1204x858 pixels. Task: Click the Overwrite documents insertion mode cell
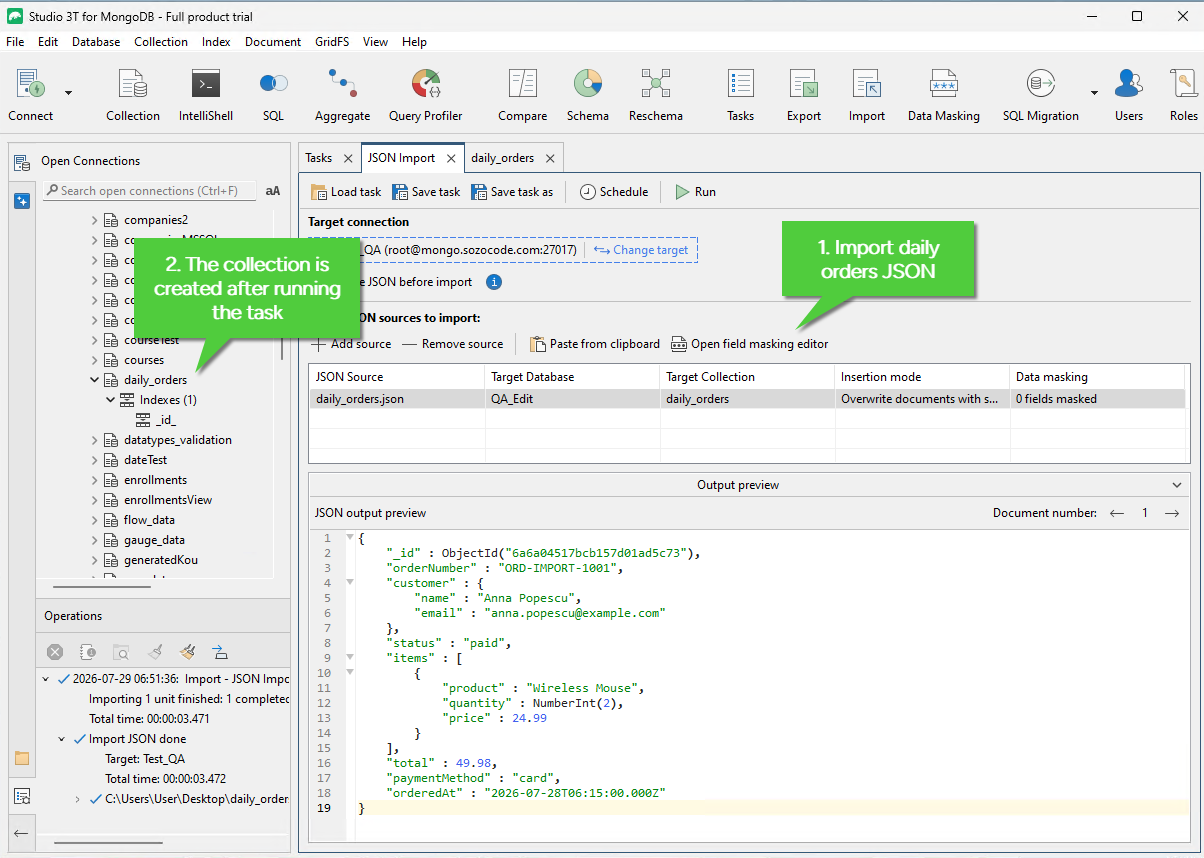point(922,399)
